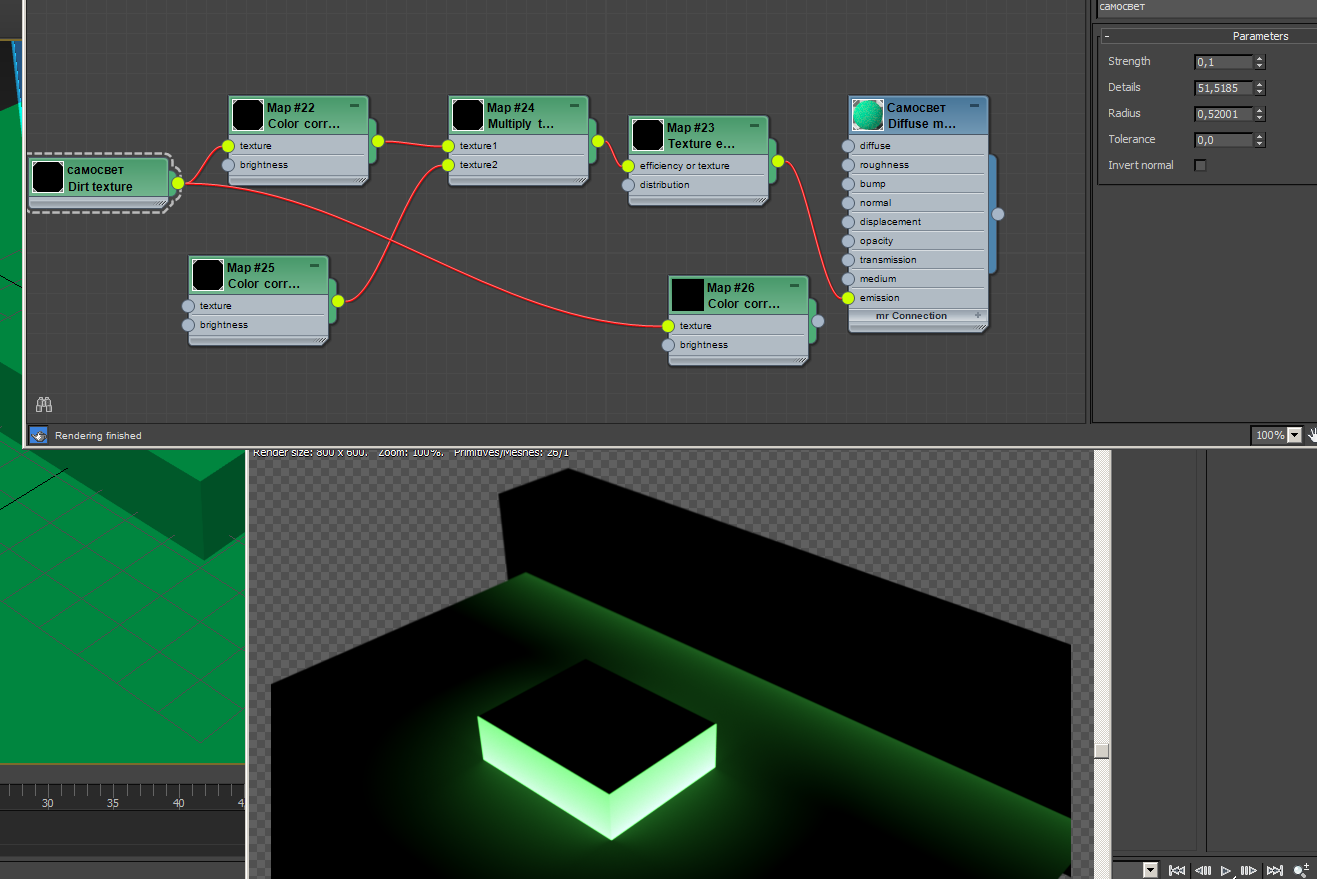
Task: Click the emission input socket on material
Action: (x=848, y=298)
